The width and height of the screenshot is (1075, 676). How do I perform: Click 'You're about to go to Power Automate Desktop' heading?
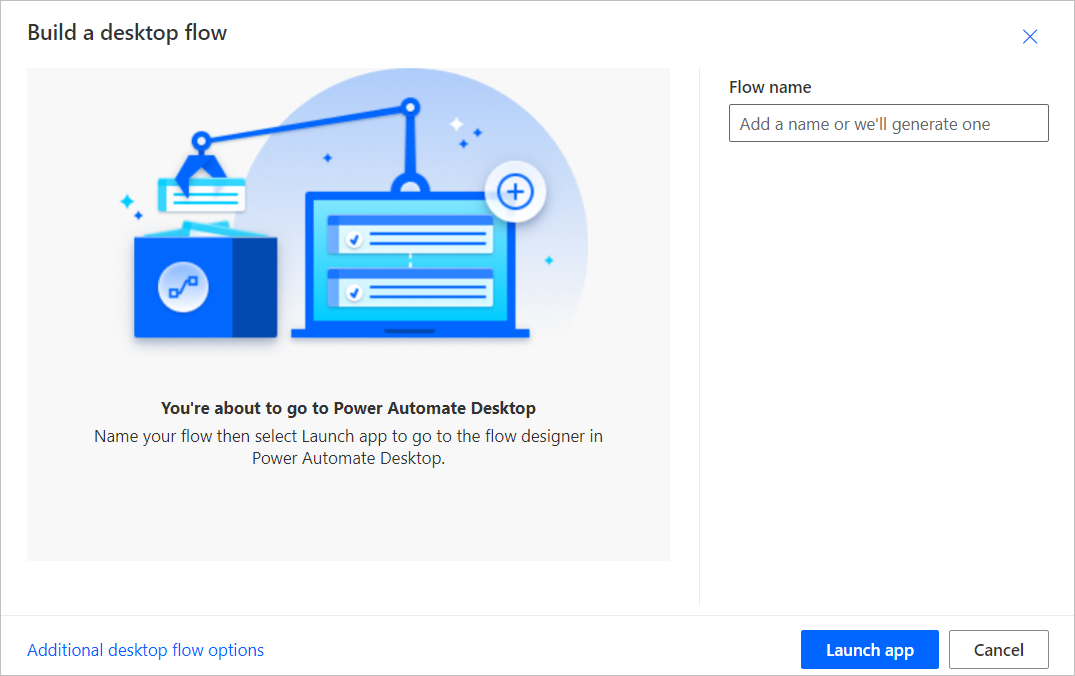click(348, 408)
